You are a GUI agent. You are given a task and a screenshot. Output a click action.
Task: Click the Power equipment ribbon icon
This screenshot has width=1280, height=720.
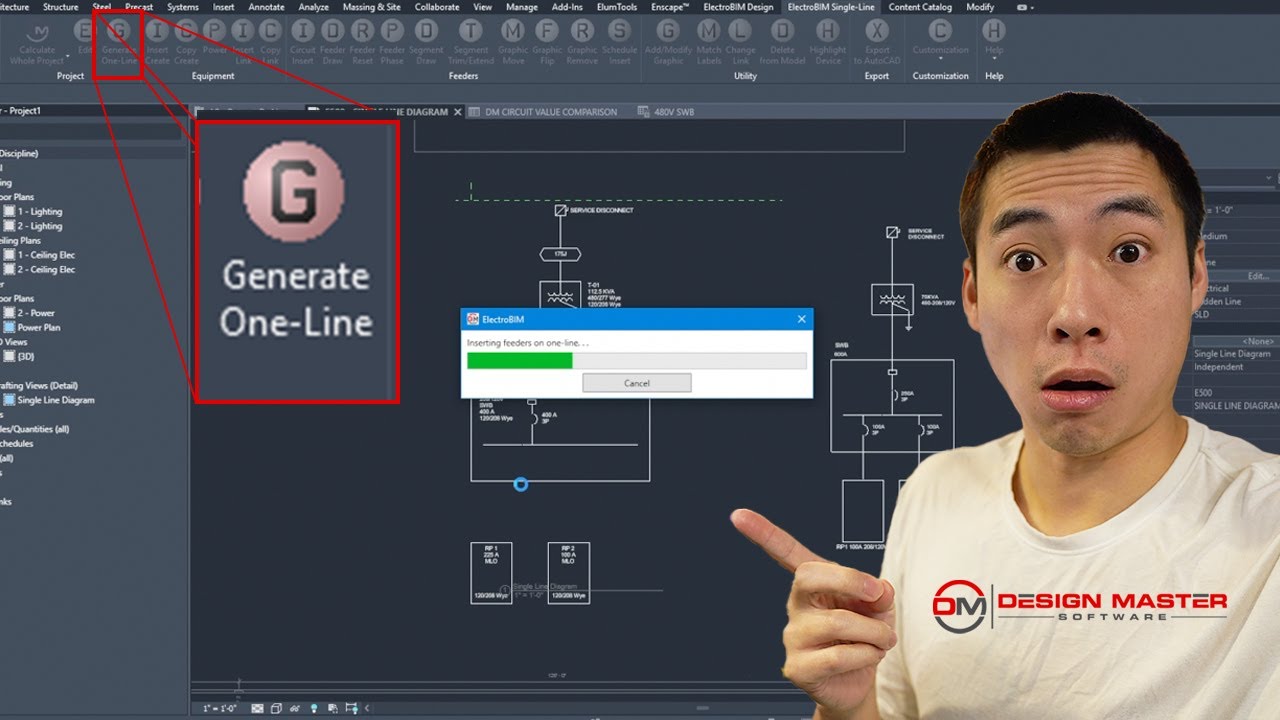coord(215,32)
